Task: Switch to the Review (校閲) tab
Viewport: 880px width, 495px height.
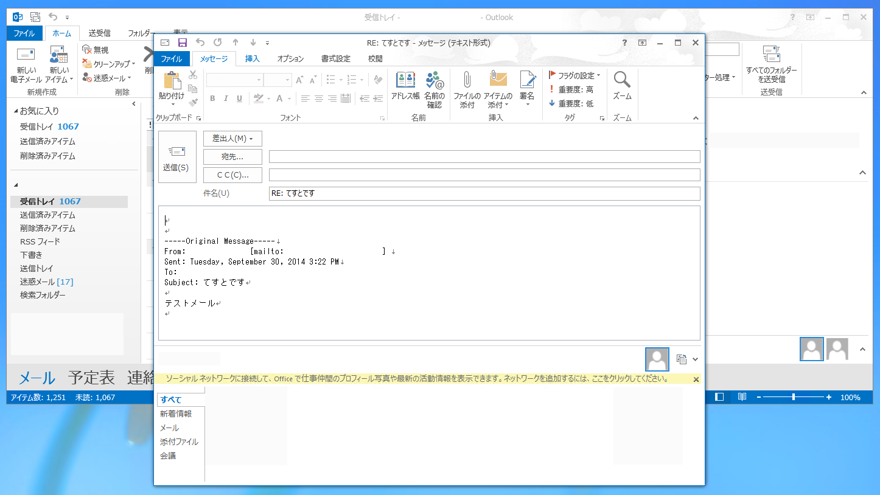Action: [x=375, y=58]
